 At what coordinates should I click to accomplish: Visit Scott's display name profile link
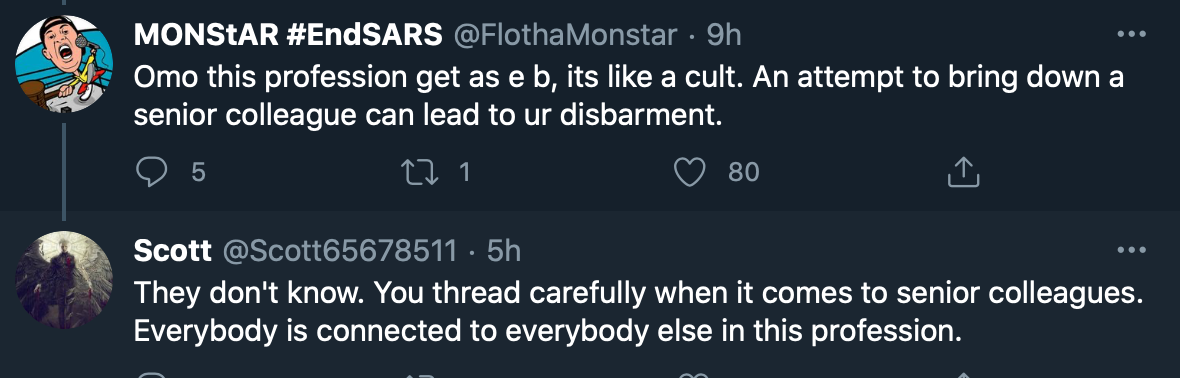tap(172, 251)
